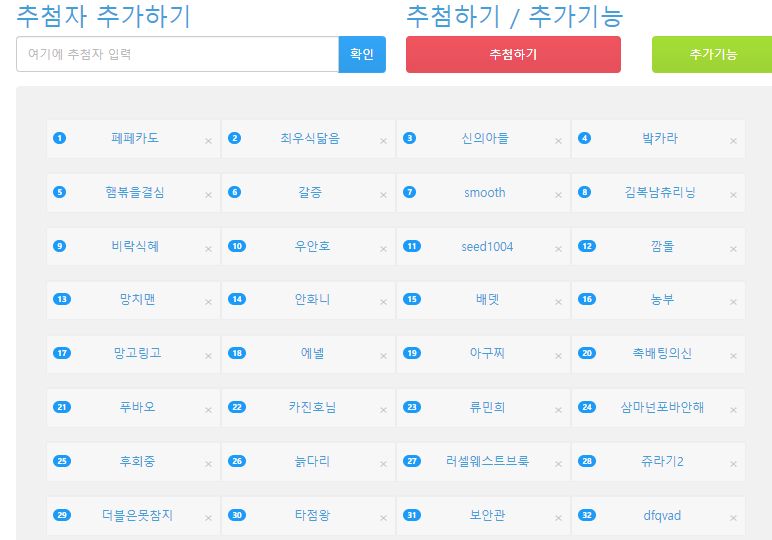This screenshot has height=540, width=772.
Task: Click number badge 7 beside smooth
Action: pos(410,192)
